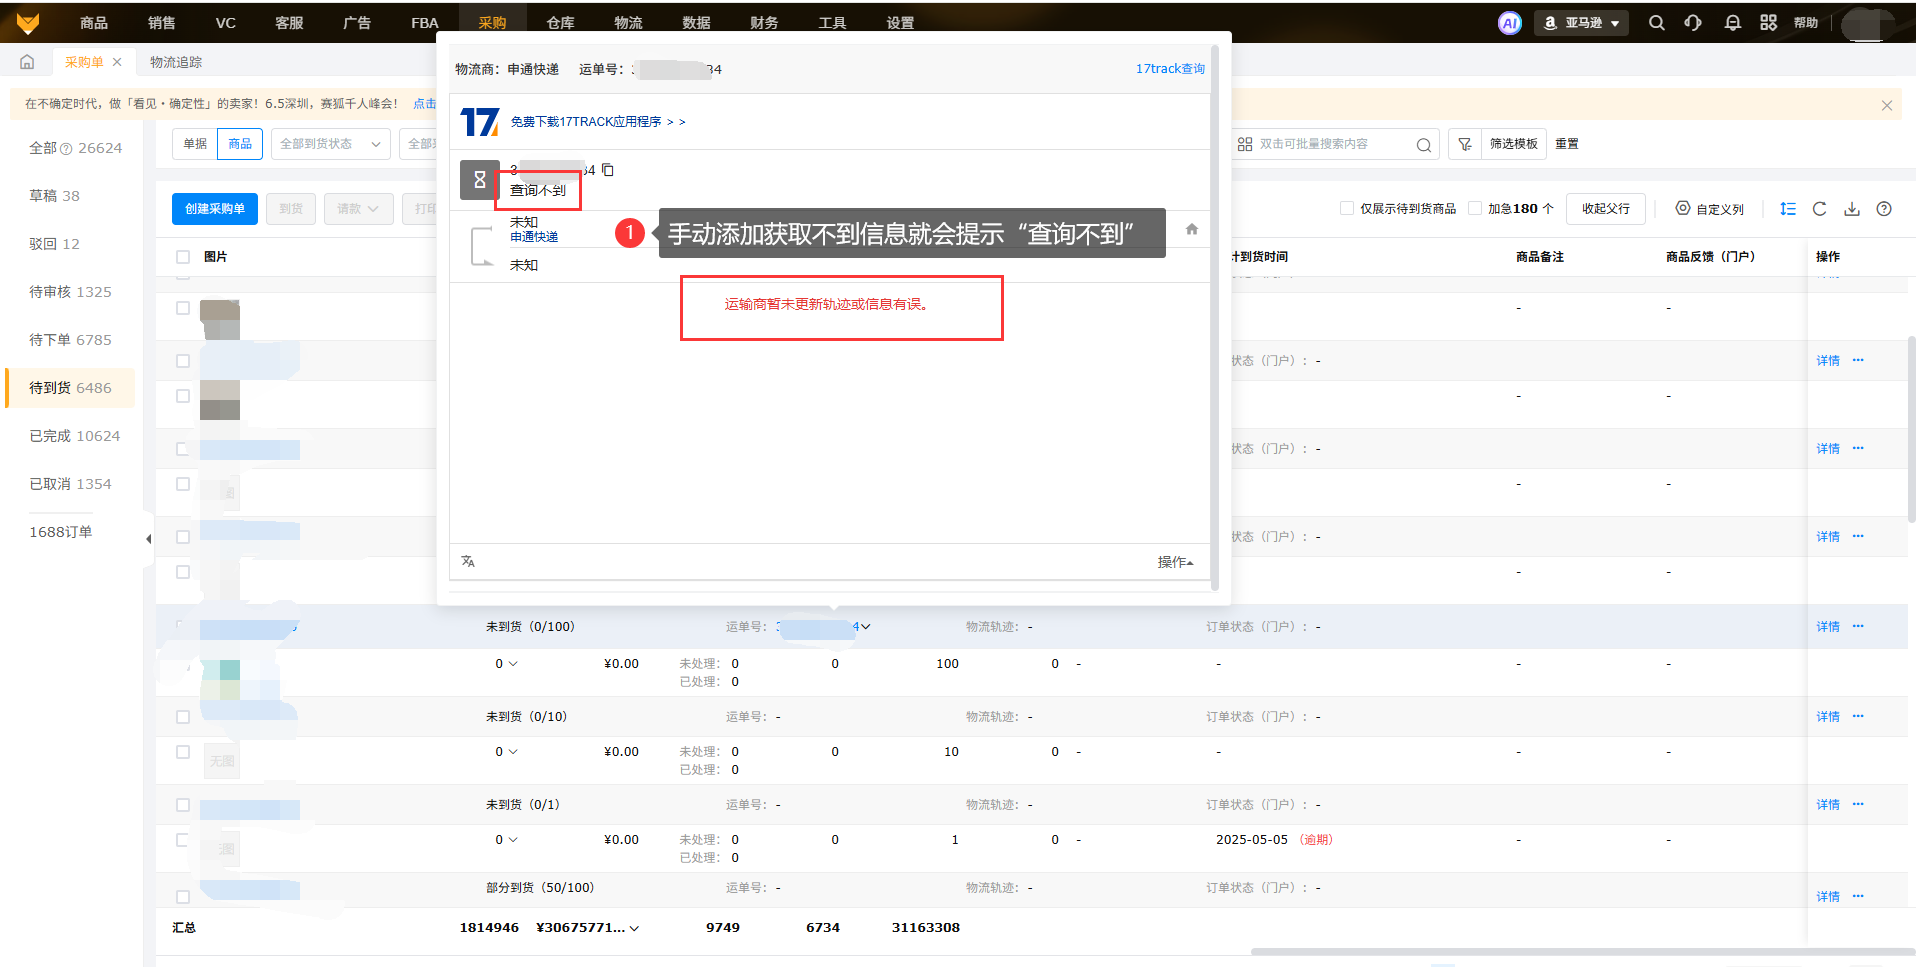Click the orange fox logo icon

click(x=28, y=22)
